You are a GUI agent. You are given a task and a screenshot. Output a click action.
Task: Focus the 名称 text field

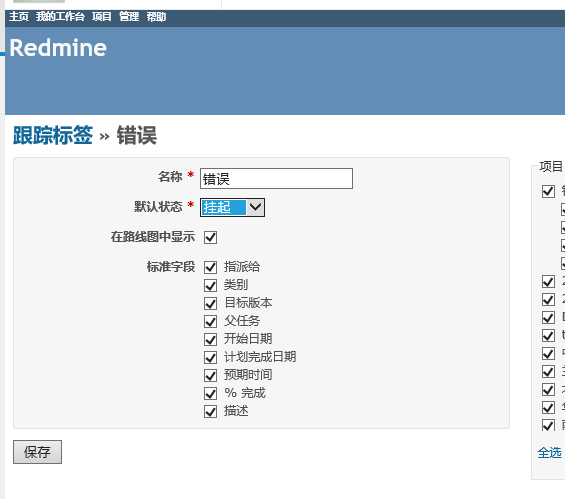tap(276, 178)
